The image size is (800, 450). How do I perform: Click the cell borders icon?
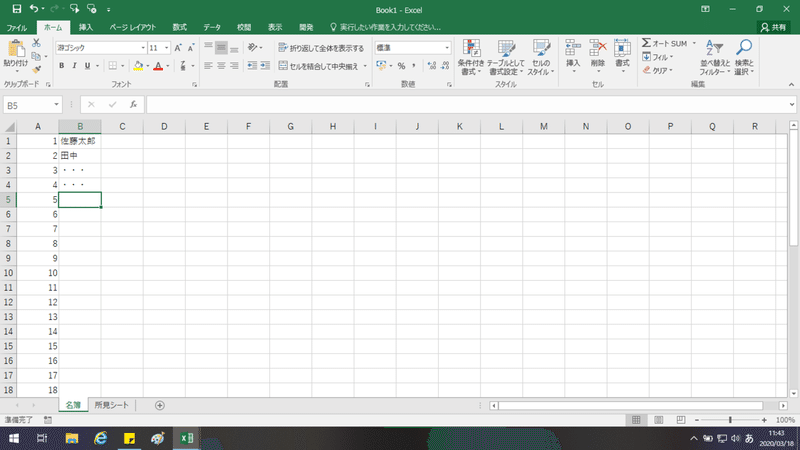click(x=113, y=66)
